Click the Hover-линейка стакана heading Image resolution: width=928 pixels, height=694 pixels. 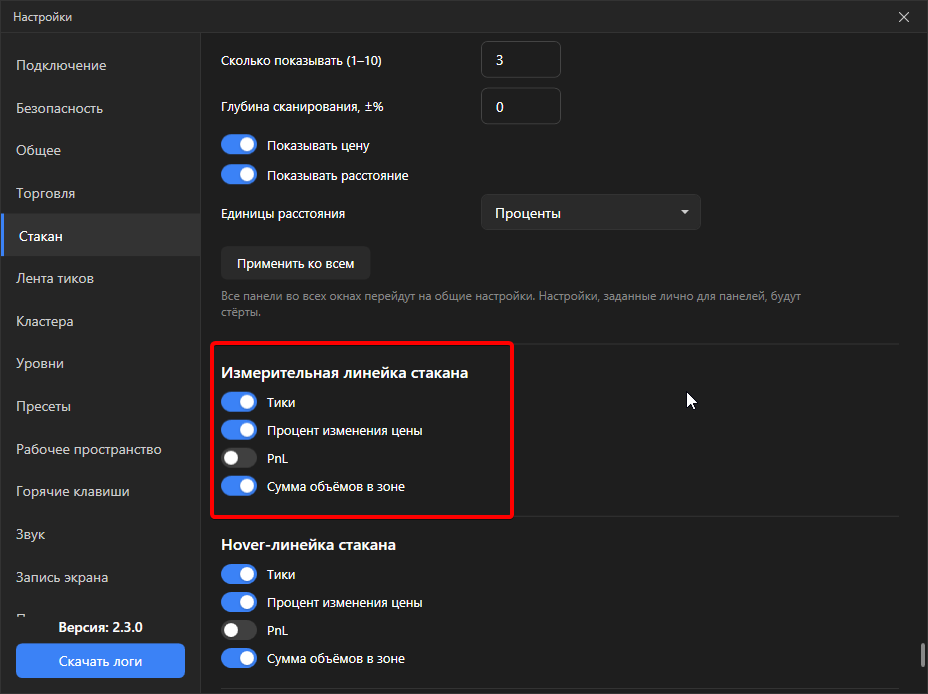pos(308,545)
